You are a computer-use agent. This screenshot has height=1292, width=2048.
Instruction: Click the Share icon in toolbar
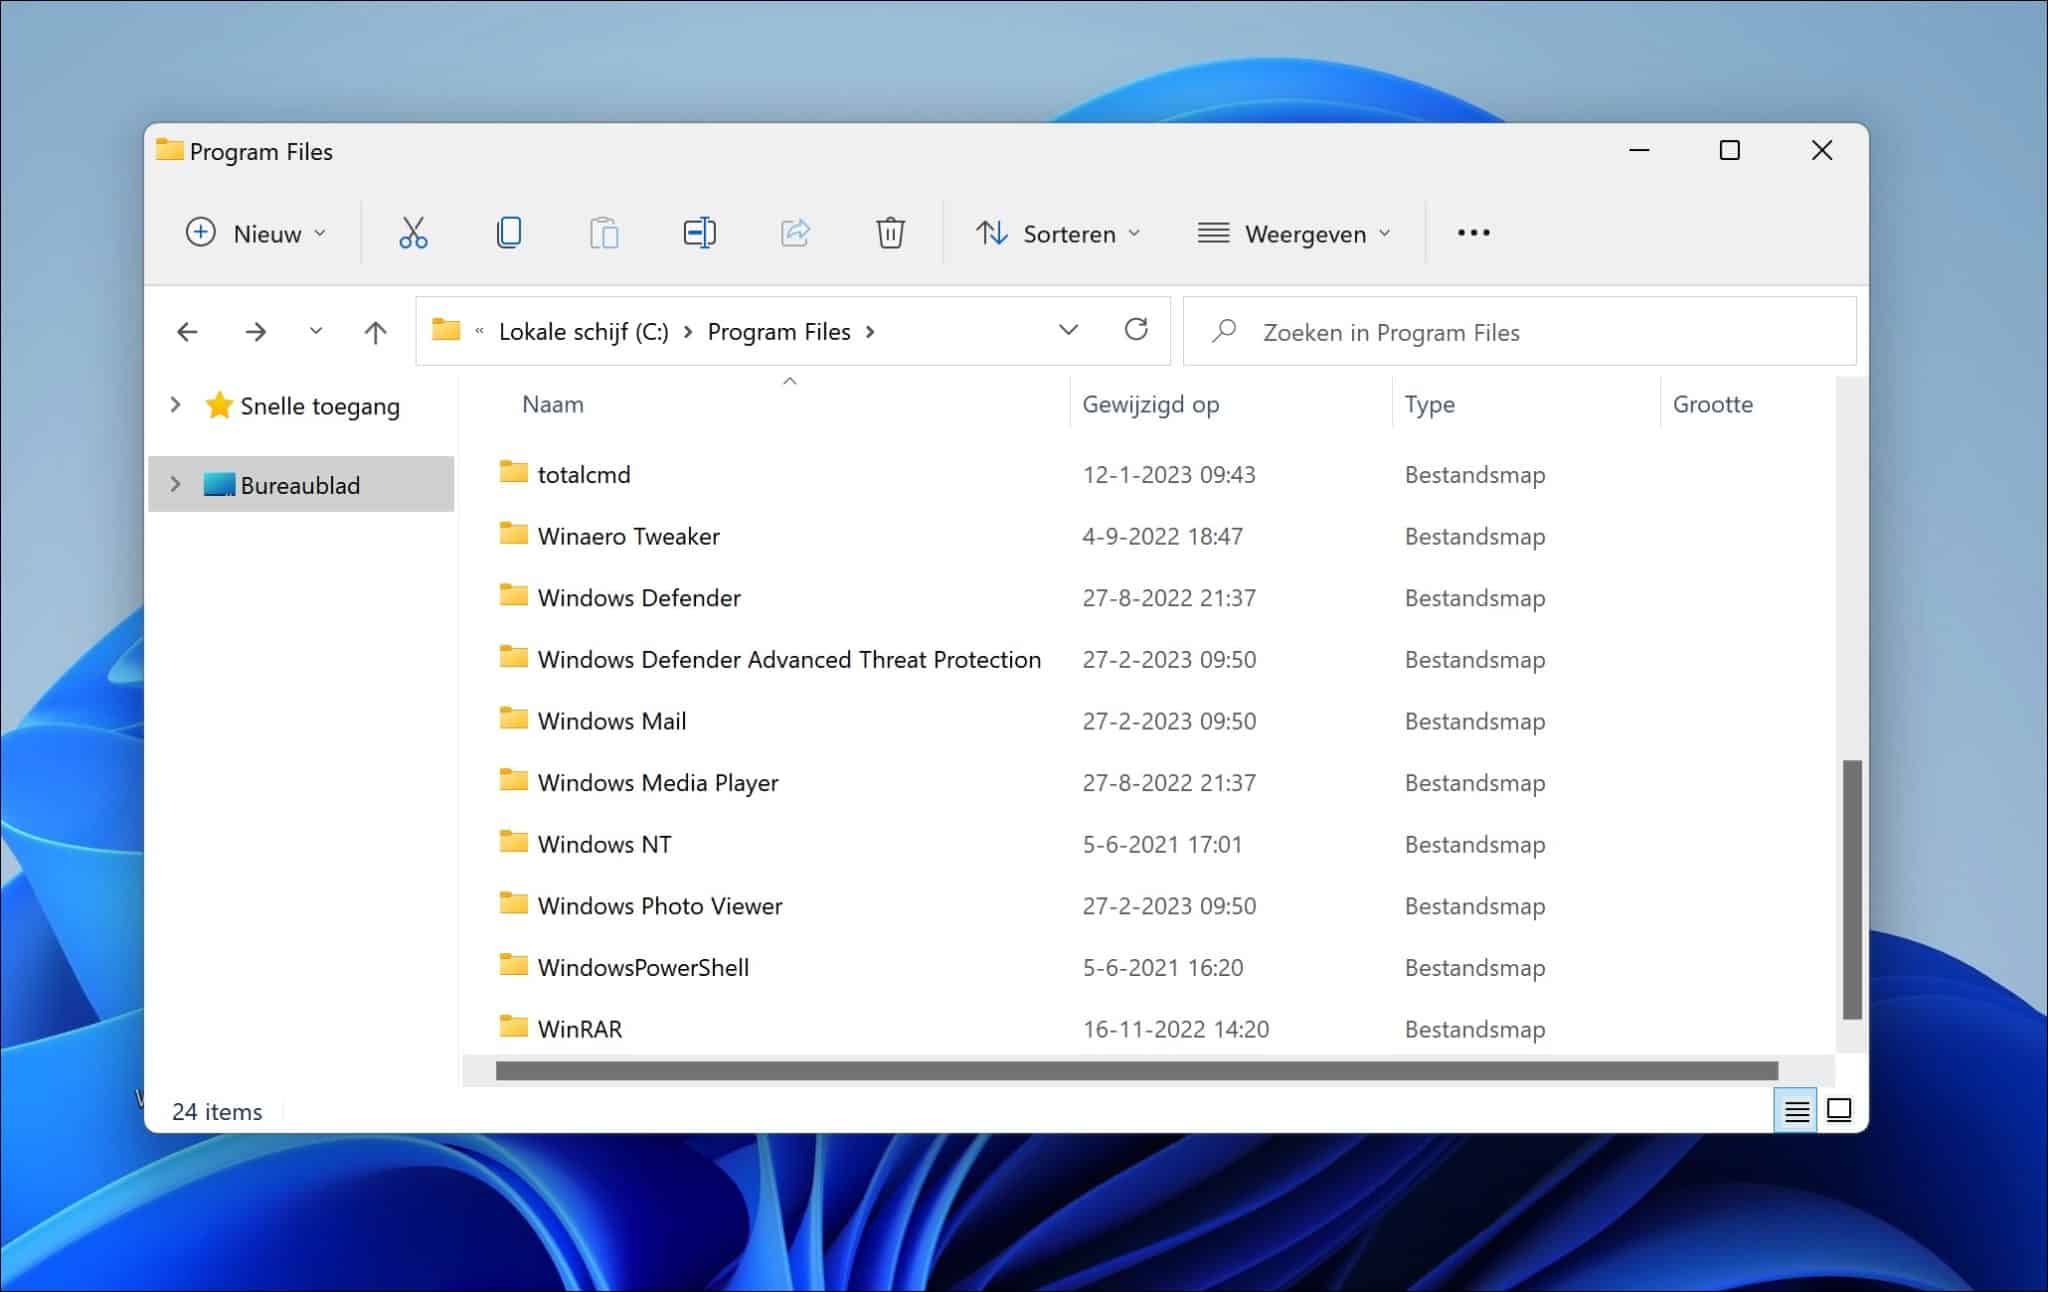(795, 233)
